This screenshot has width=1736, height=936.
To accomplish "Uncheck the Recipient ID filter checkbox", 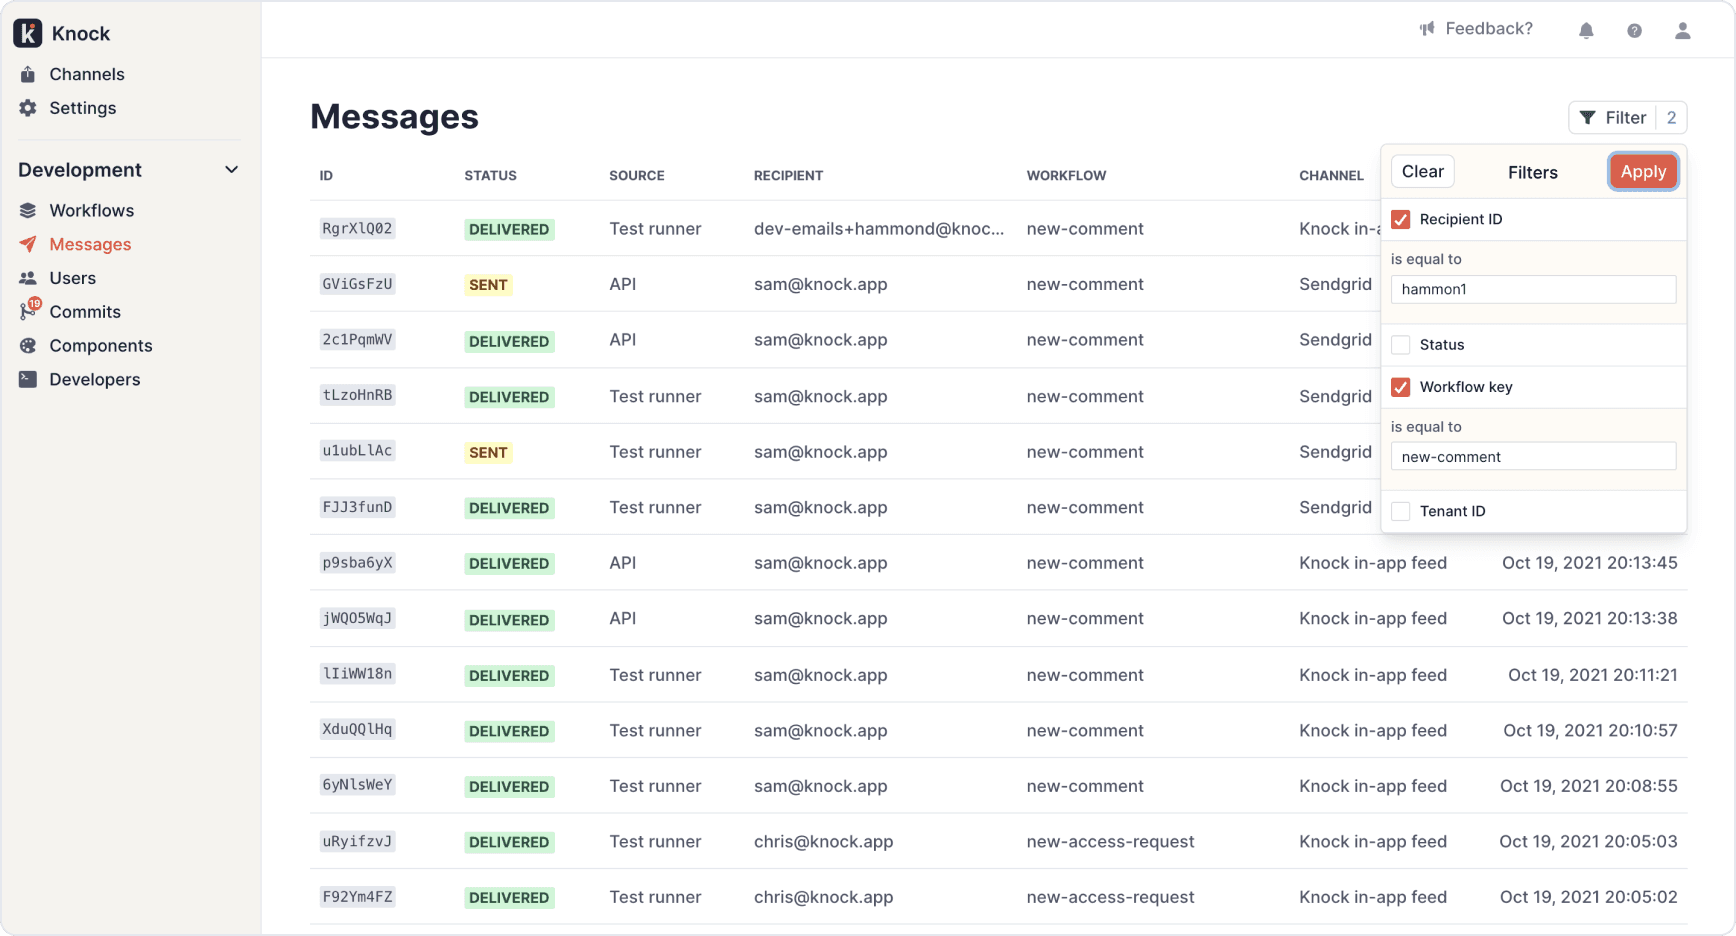I will point(1401,220).
